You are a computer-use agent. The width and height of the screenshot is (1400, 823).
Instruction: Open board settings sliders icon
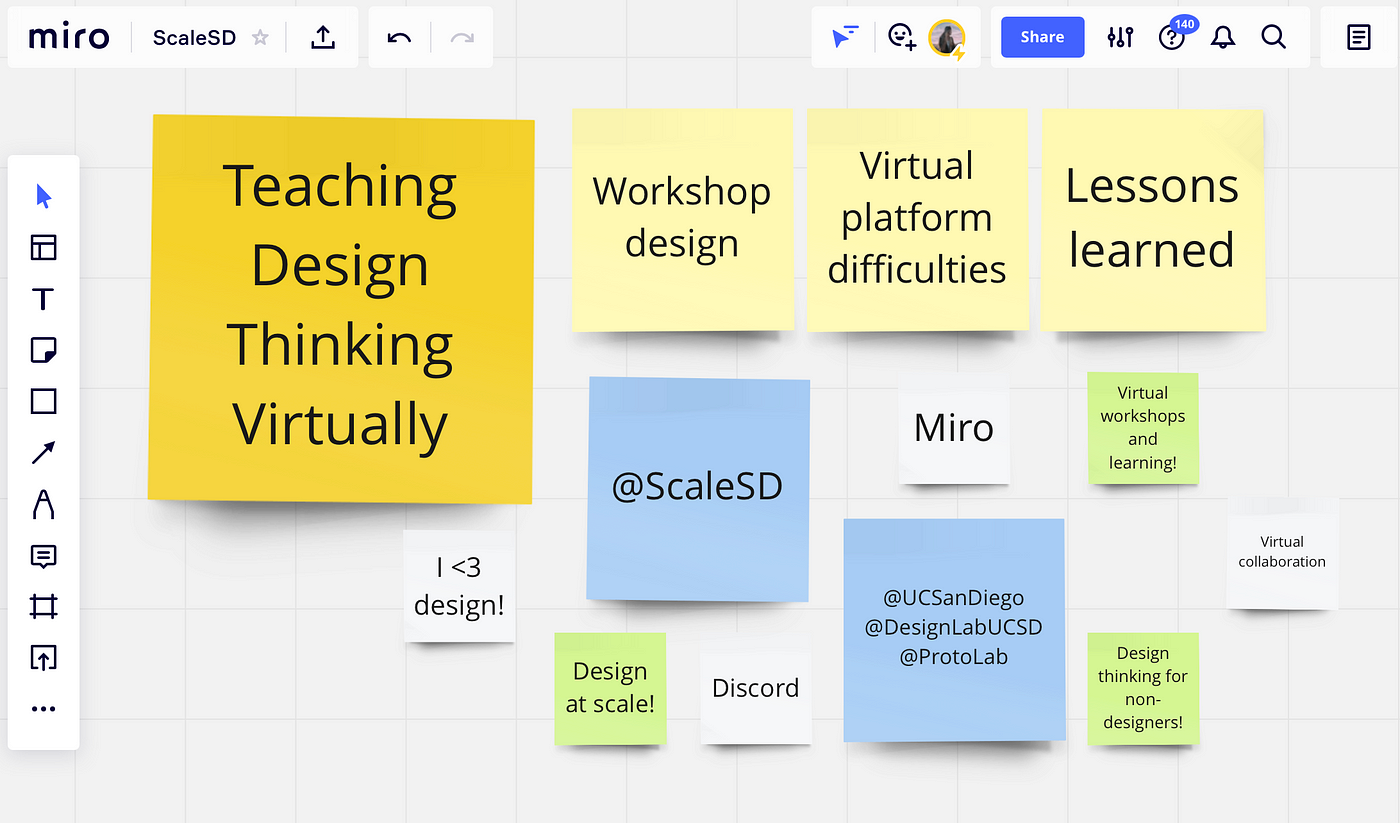click(x=1120, y=38)
